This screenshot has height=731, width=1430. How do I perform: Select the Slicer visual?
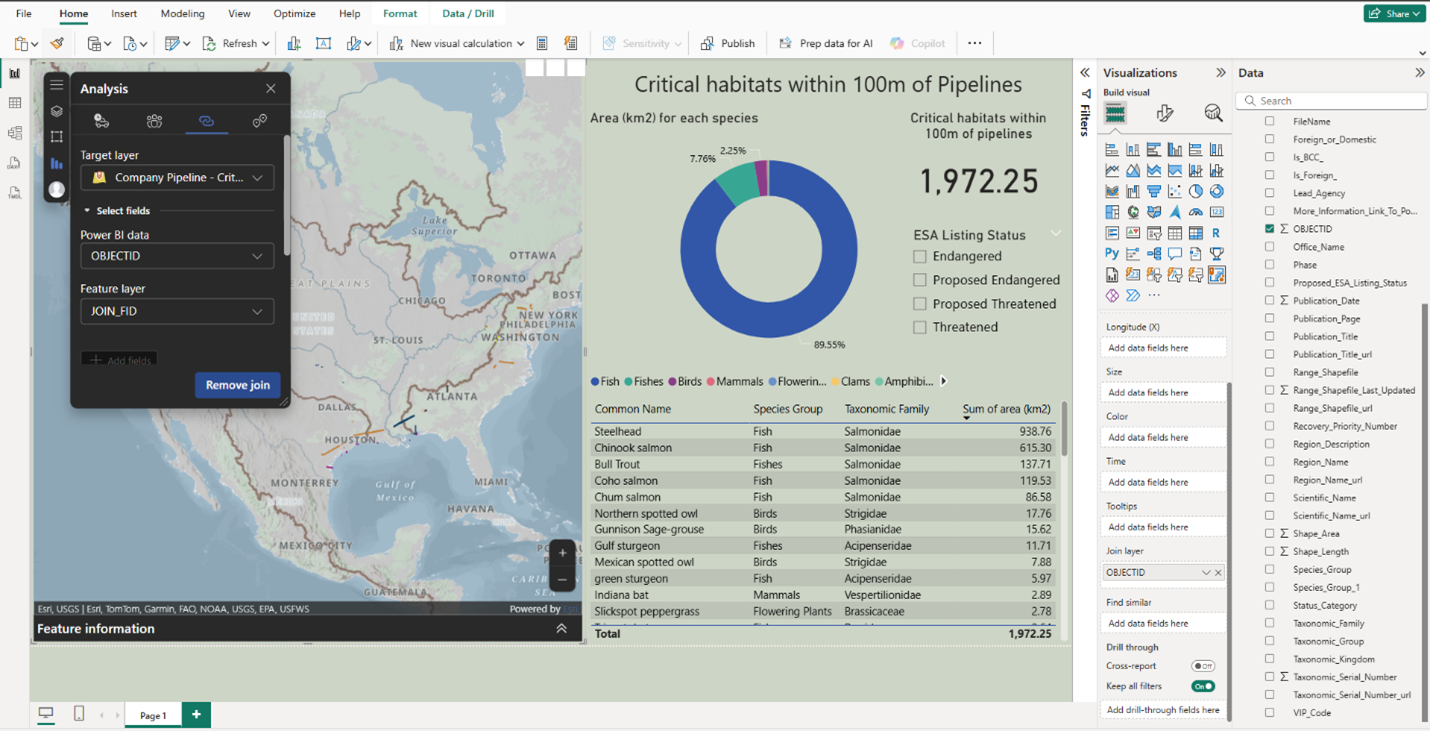tap(1155, 233)
